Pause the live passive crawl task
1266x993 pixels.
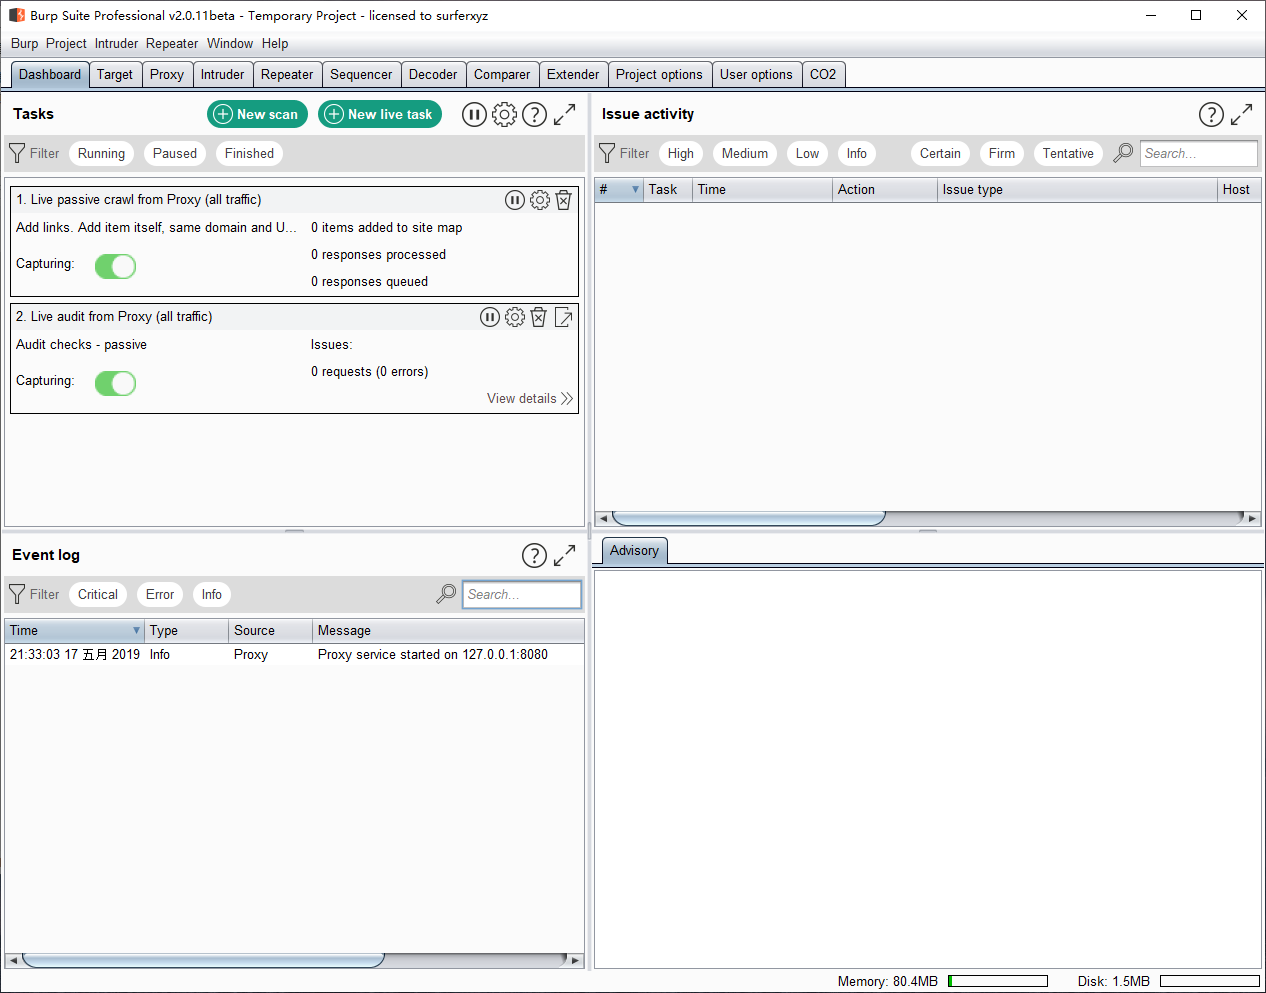click(514, 200)
